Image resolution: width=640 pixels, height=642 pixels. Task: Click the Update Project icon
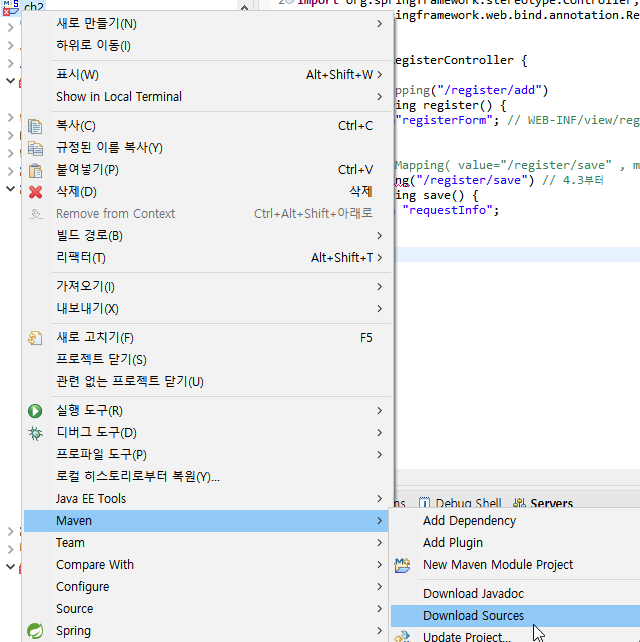coord(402,636)
